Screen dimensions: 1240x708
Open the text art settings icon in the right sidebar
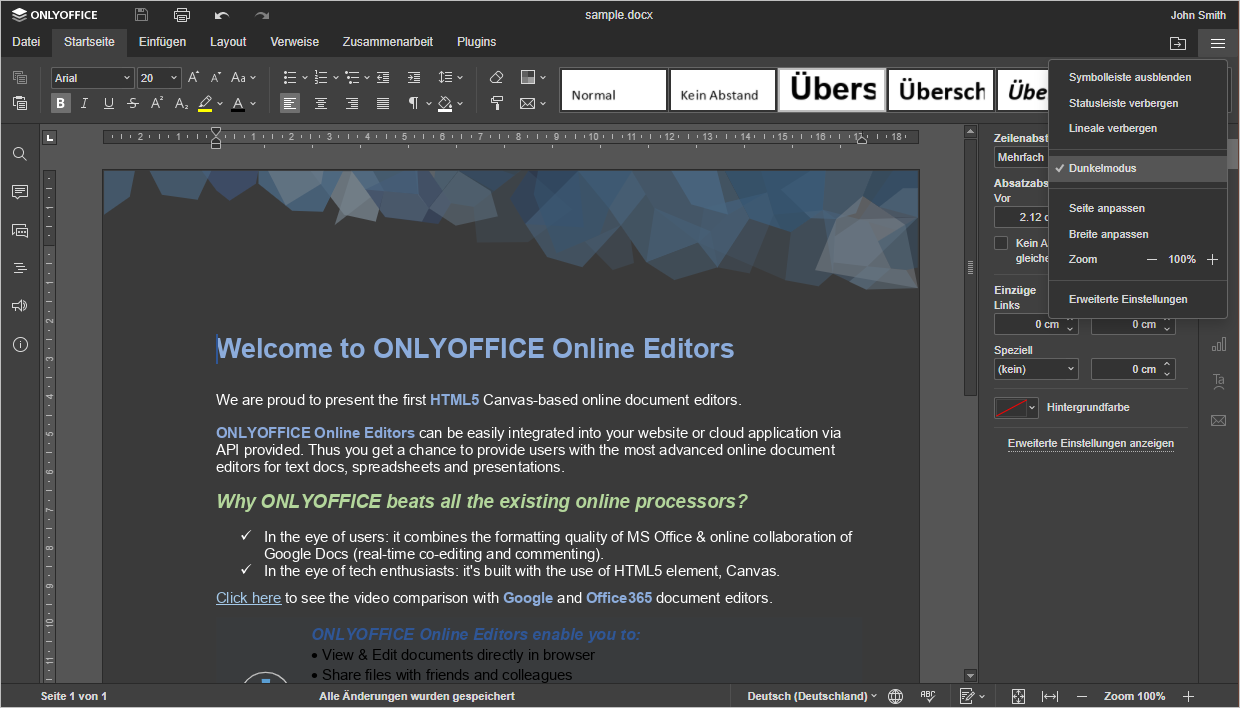1219,382
